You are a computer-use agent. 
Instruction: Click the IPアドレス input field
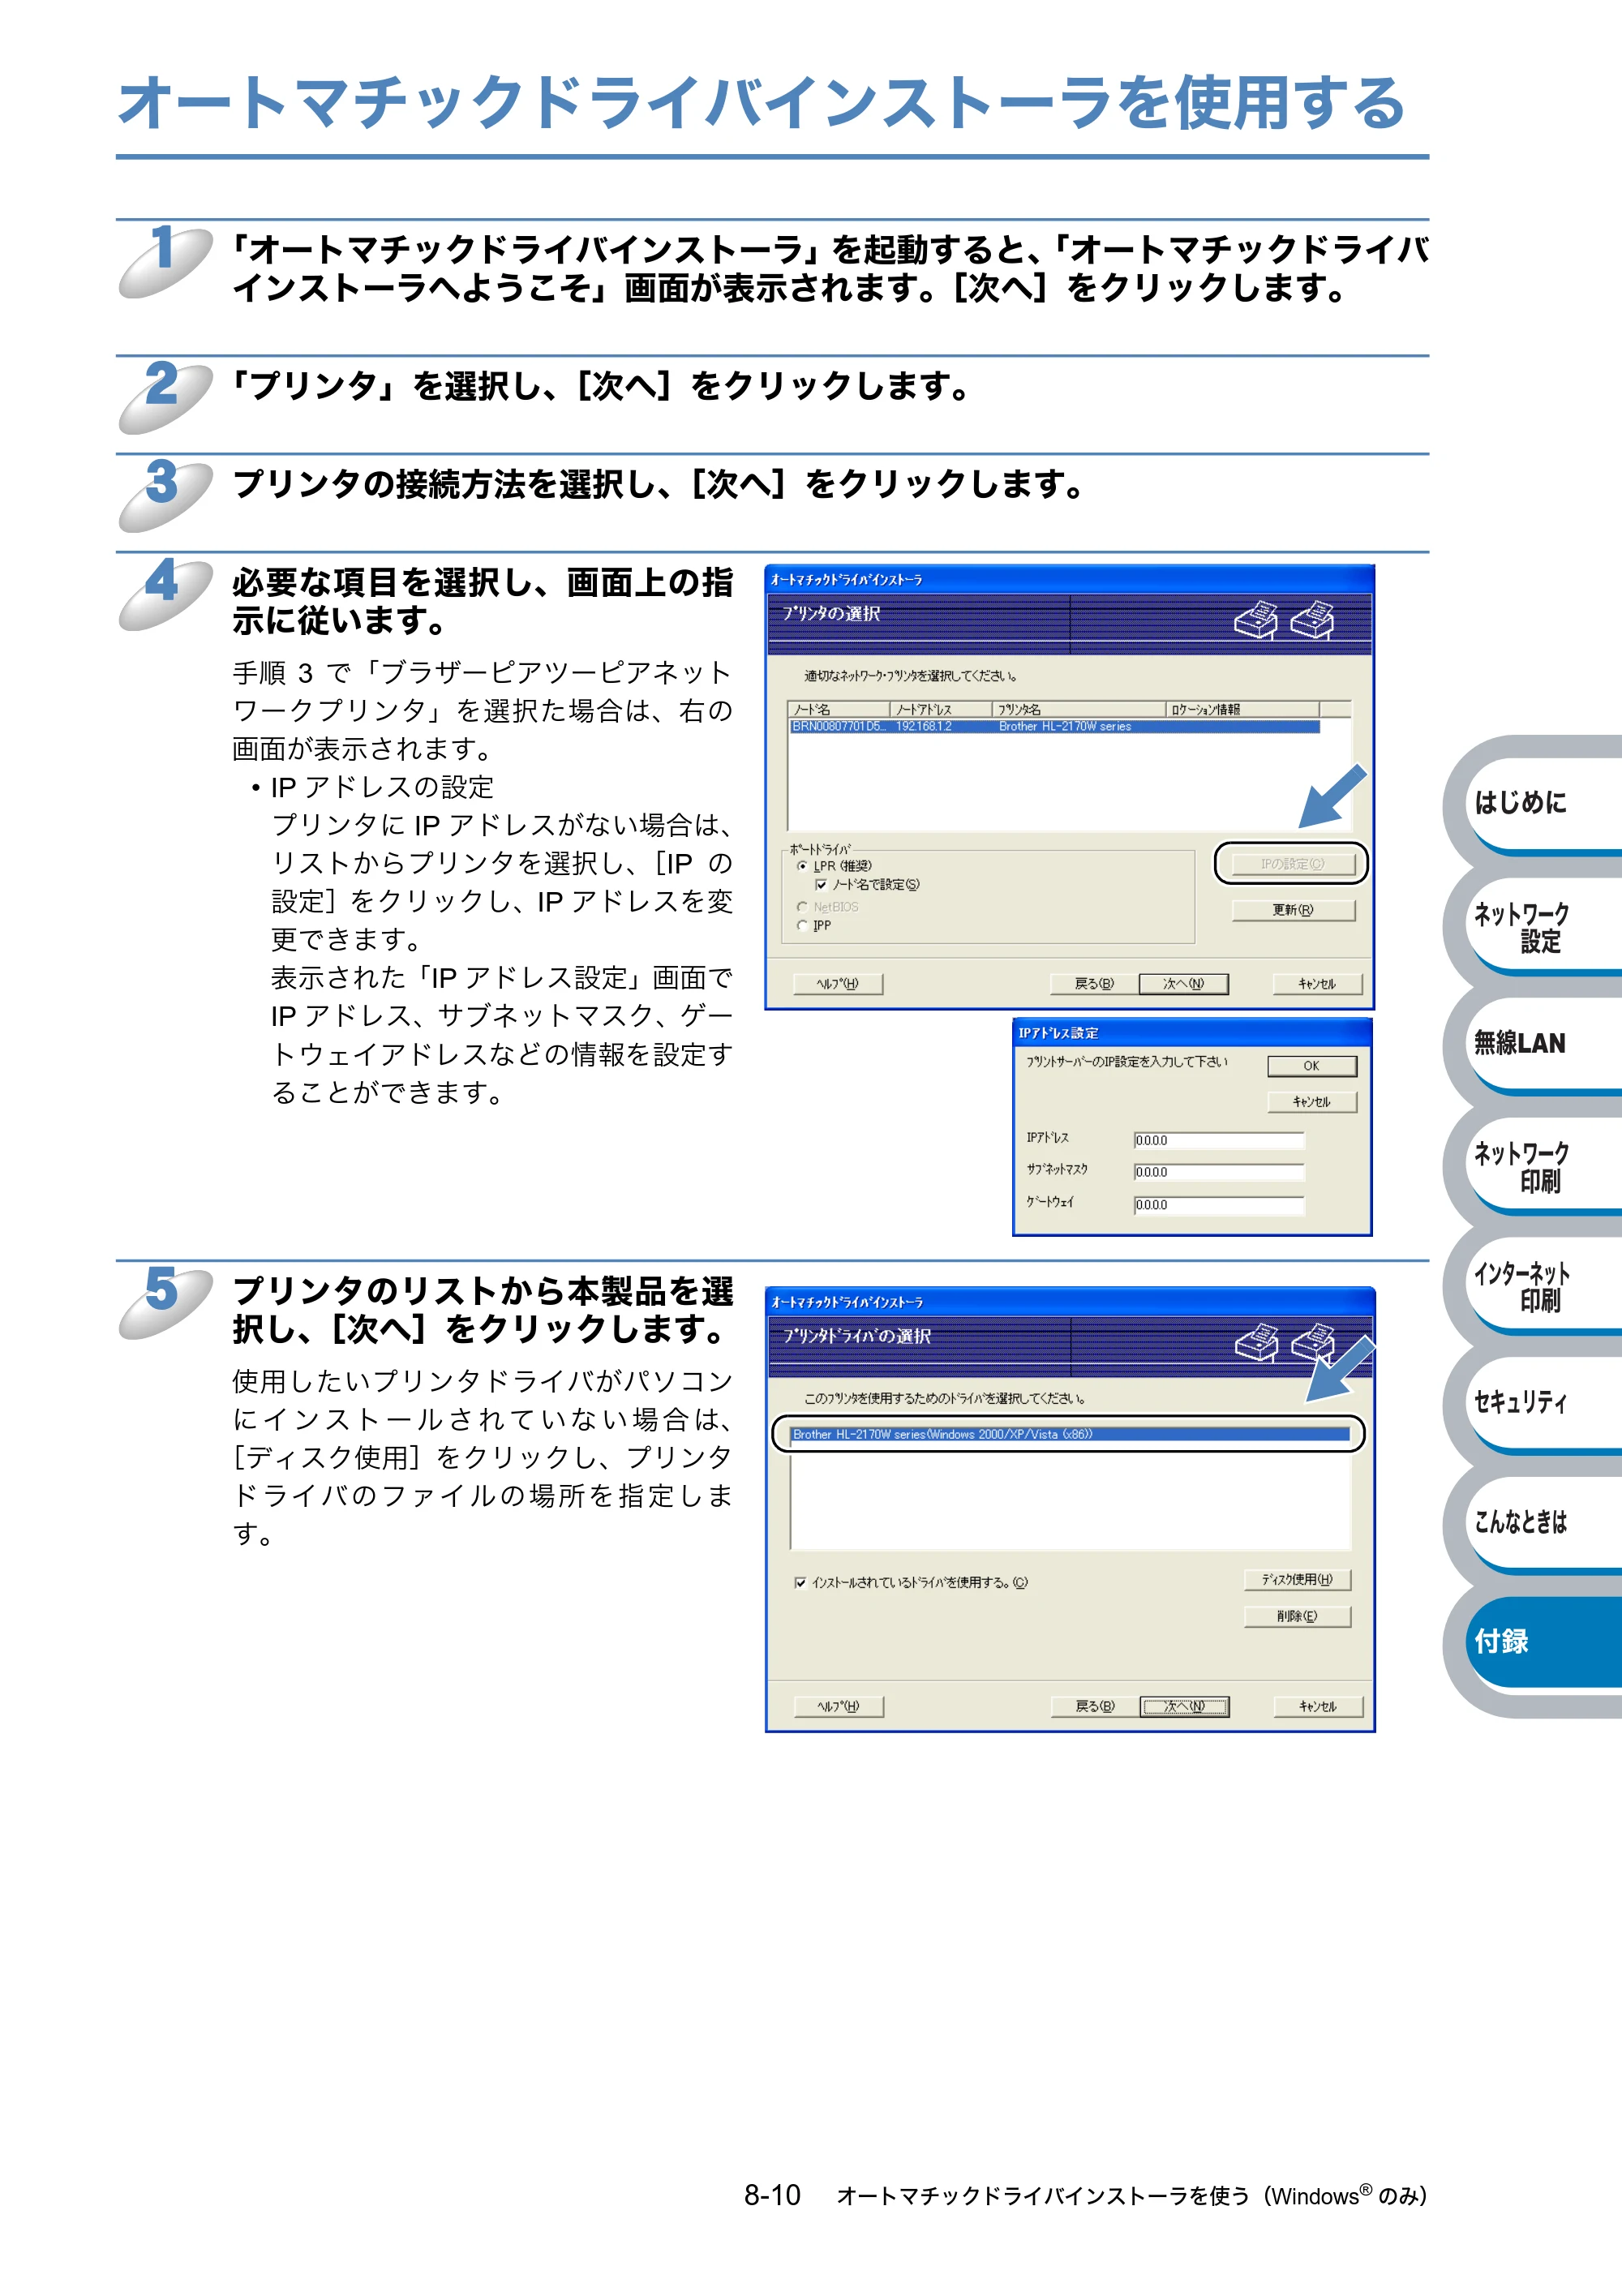click(x=1219, y=1141)
